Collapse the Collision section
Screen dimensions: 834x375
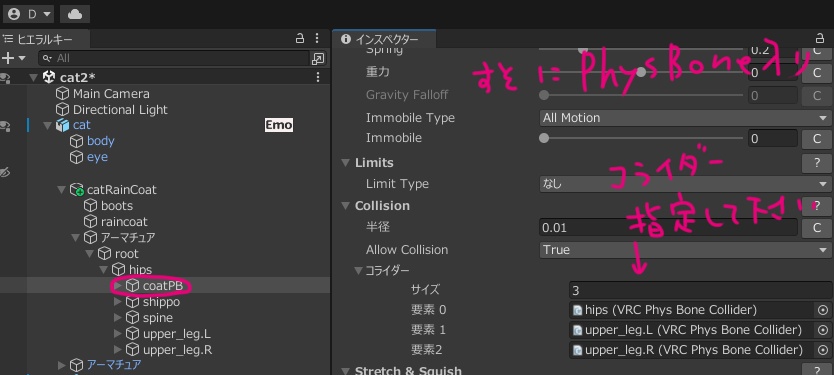pos(346,206)
